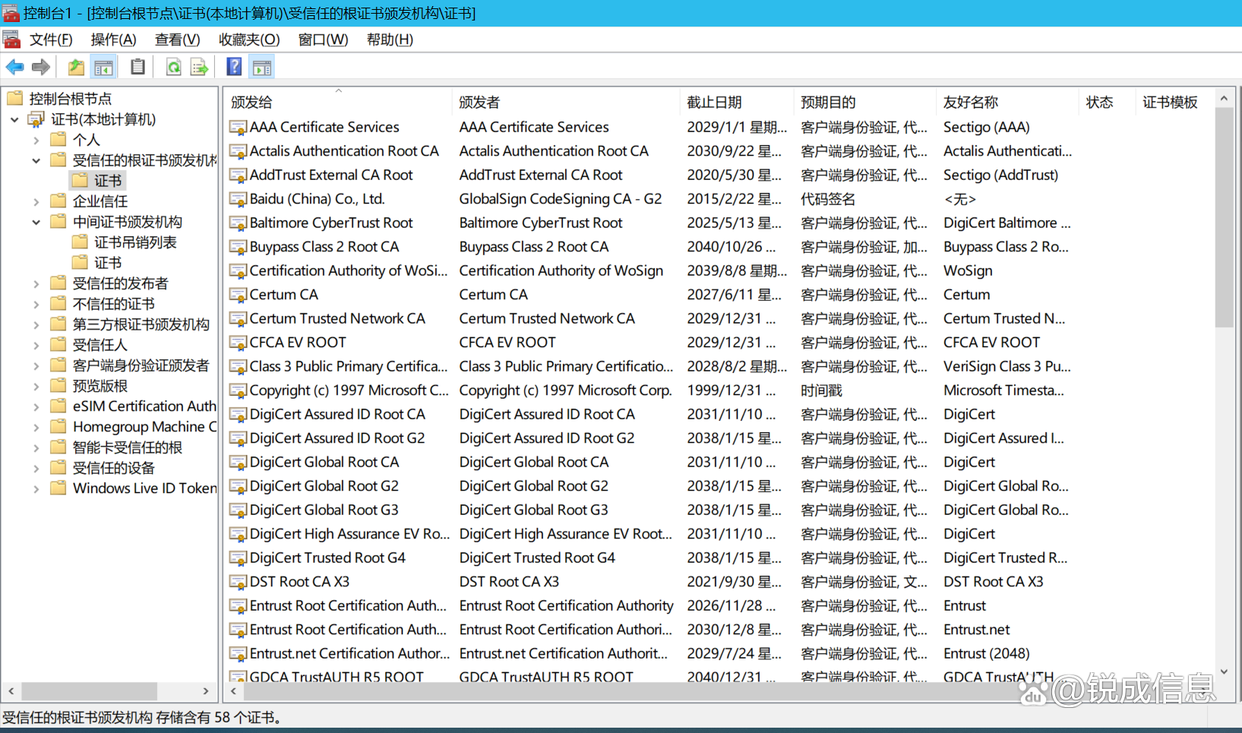Toggle the show/hide action pane icon
1242x733 pixels.
(262, 67)
